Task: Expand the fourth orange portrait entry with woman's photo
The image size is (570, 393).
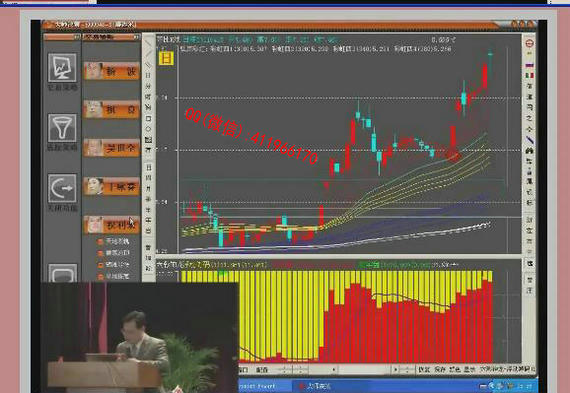Action: coord(112,187)
